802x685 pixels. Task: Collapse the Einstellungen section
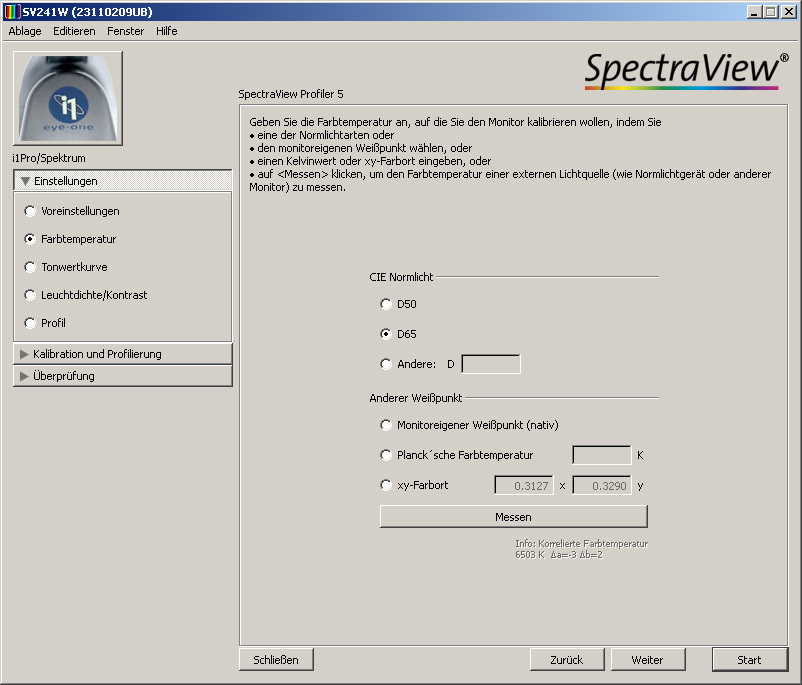click(123, 181)
